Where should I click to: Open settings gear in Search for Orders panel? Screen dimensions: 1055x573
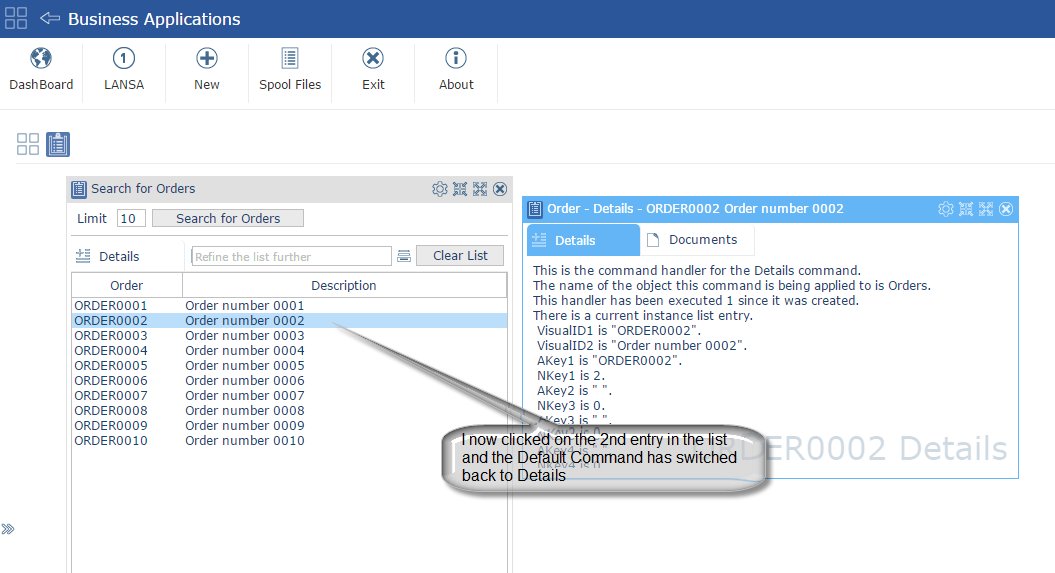439,189
